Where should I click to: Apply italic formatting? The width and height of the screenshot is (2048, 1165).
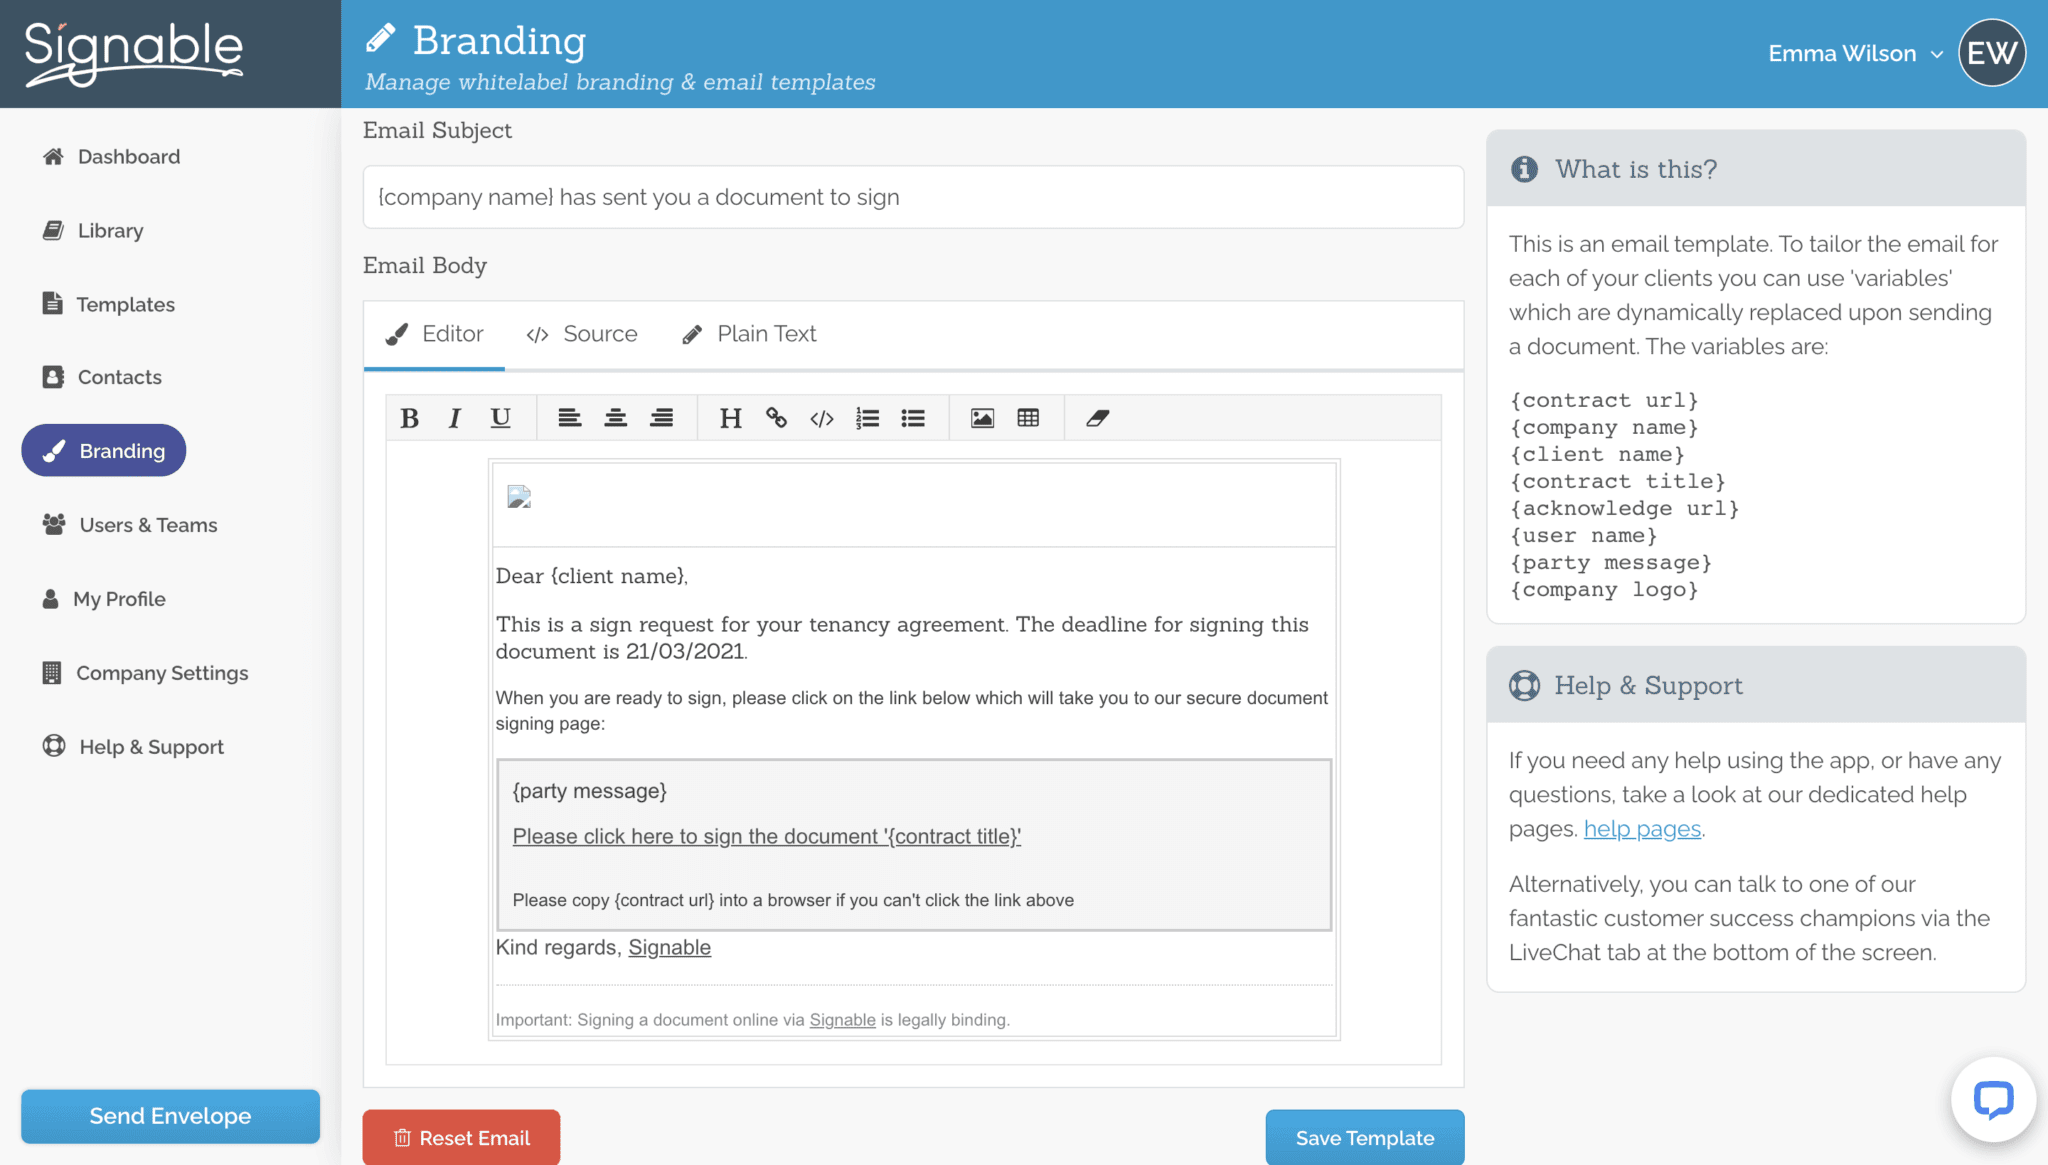pyautogui.click(x=455, y=418)
